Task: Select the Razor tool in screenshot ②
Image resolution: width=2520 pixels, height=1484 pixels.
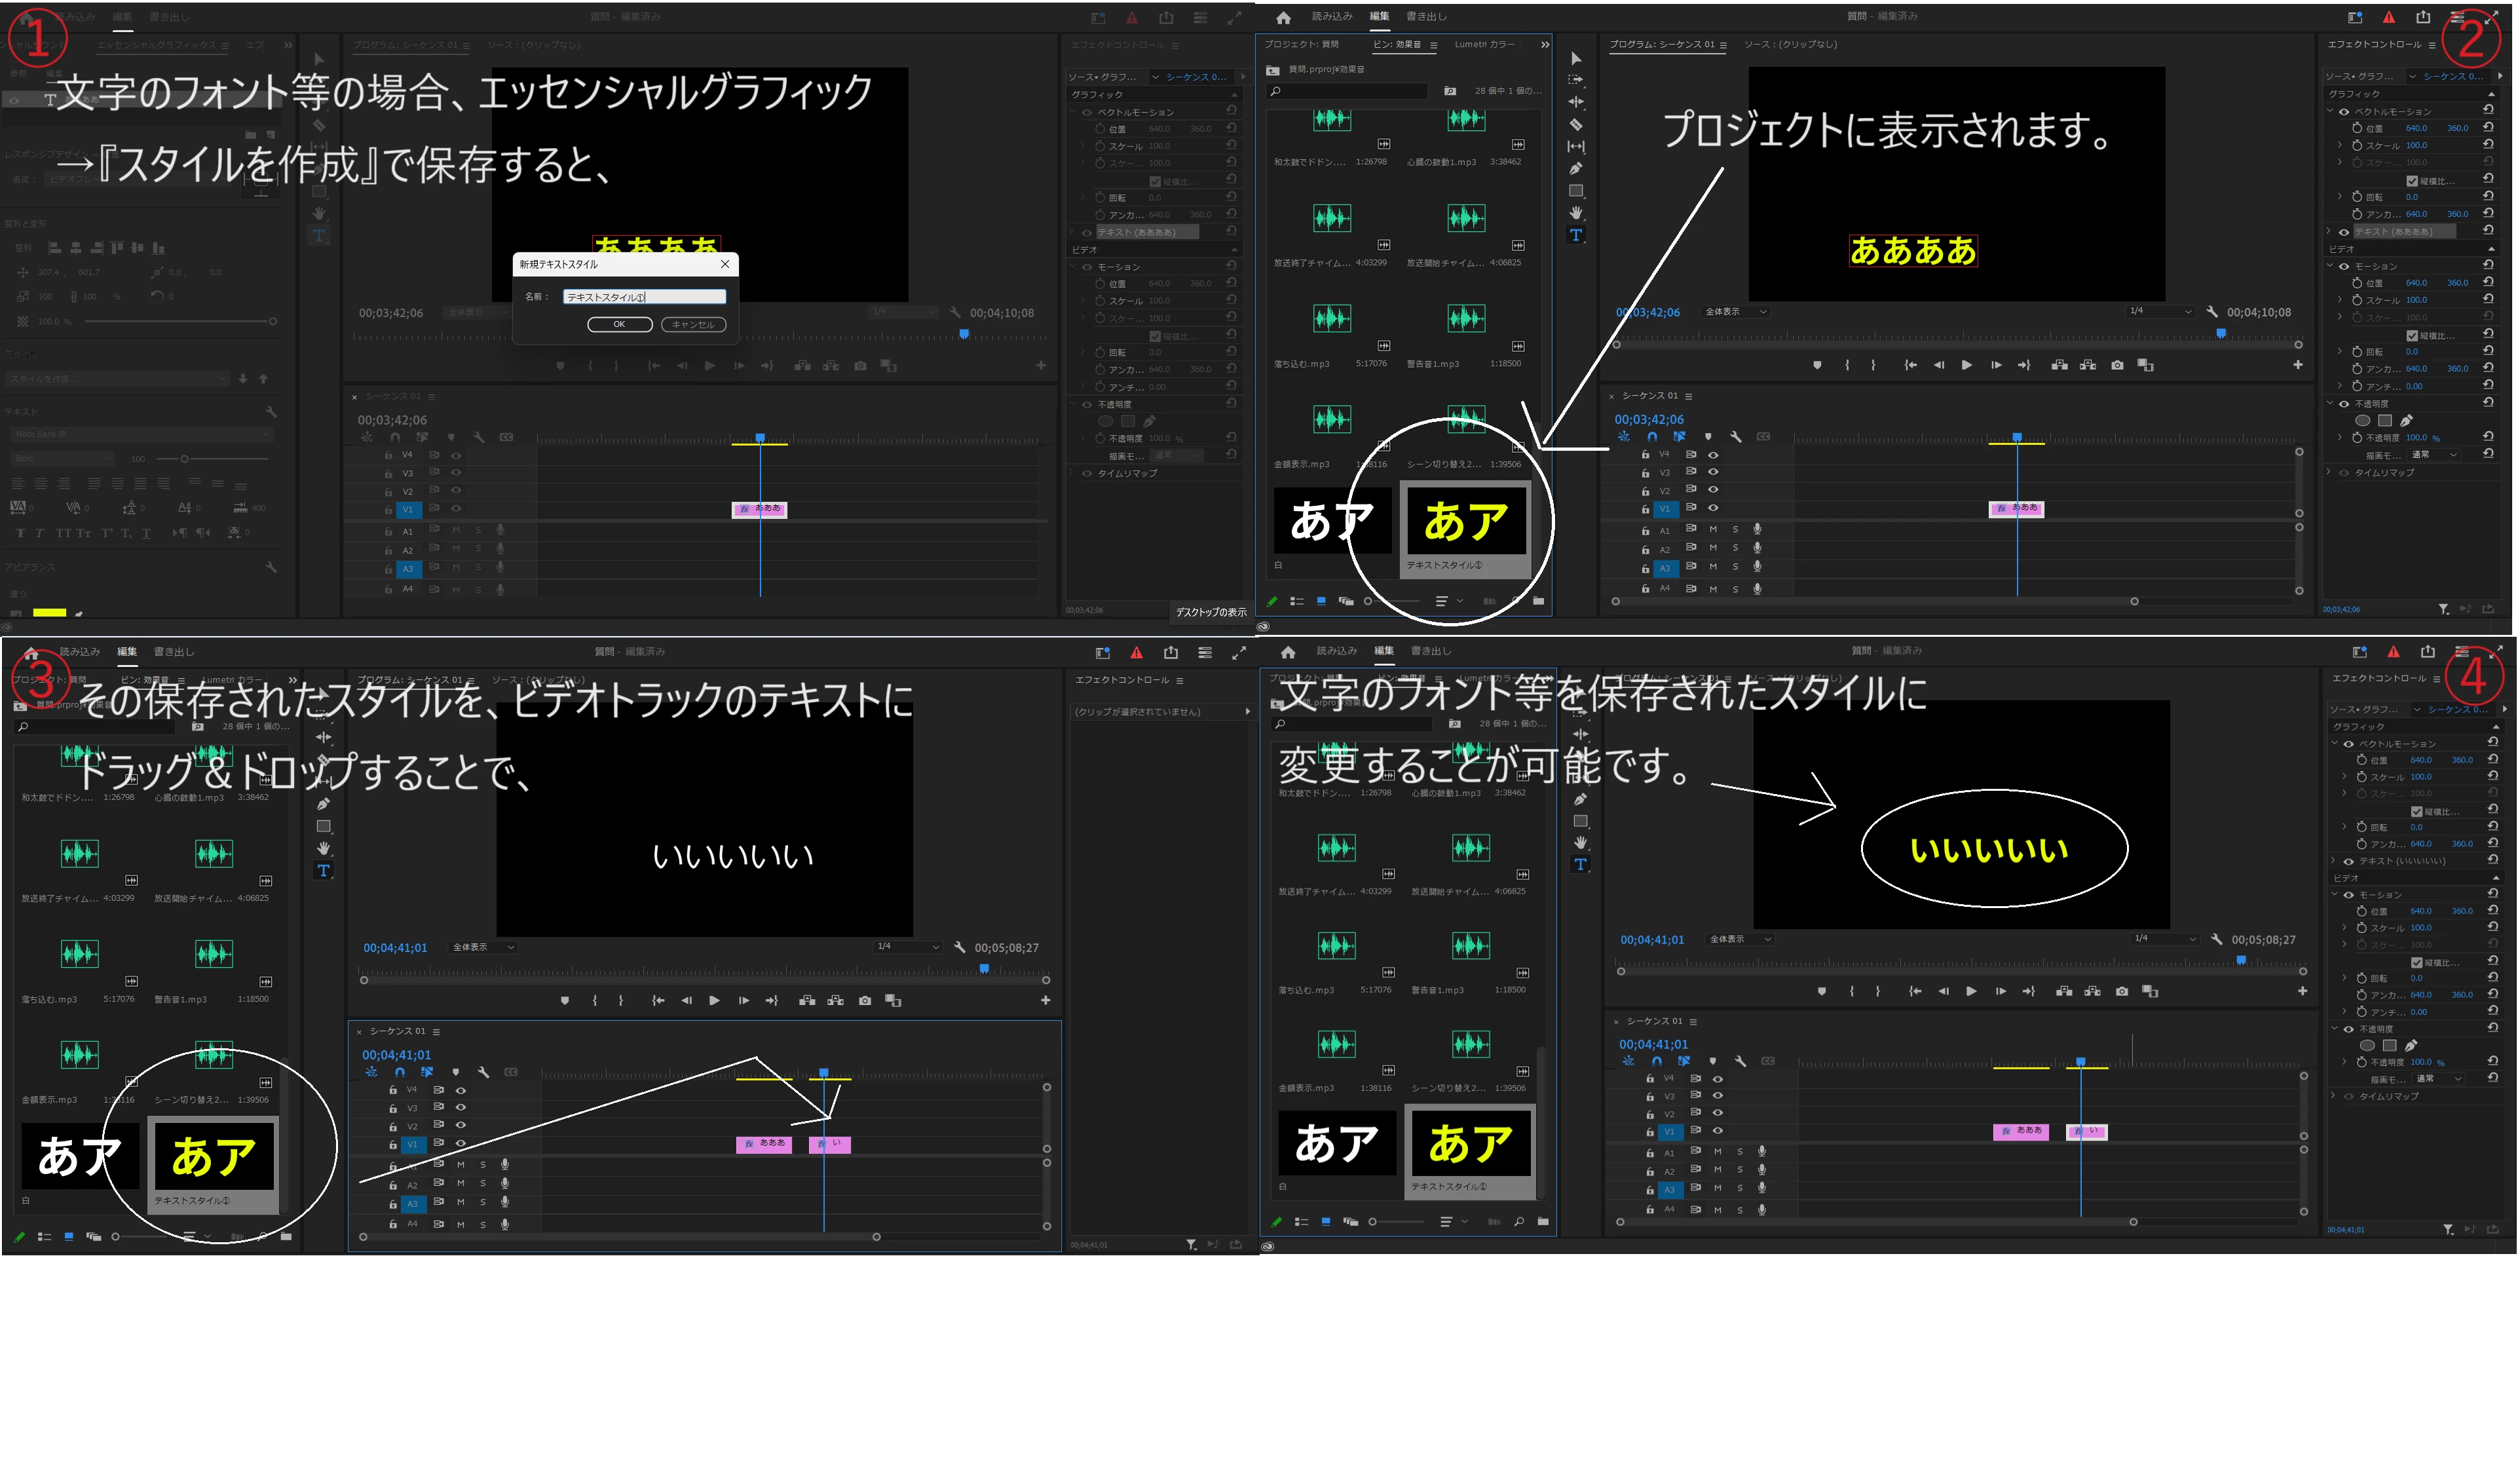Action: [x=1576, y=125]
